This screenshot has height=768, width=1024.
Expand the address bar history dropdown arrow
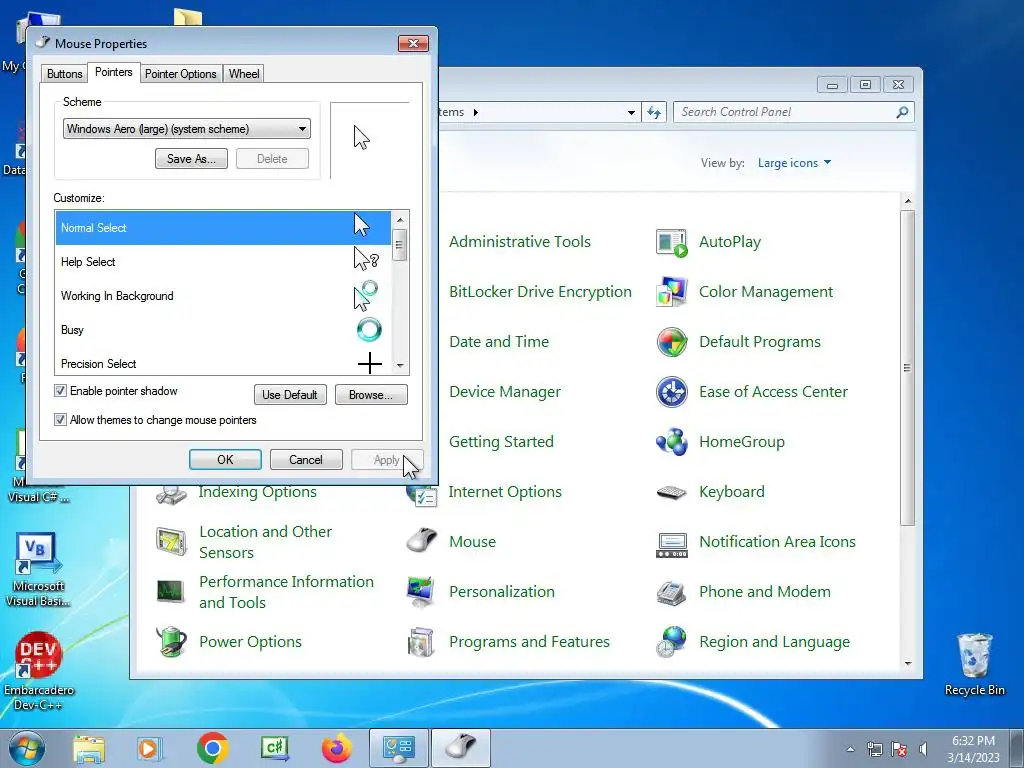[631, 112]
